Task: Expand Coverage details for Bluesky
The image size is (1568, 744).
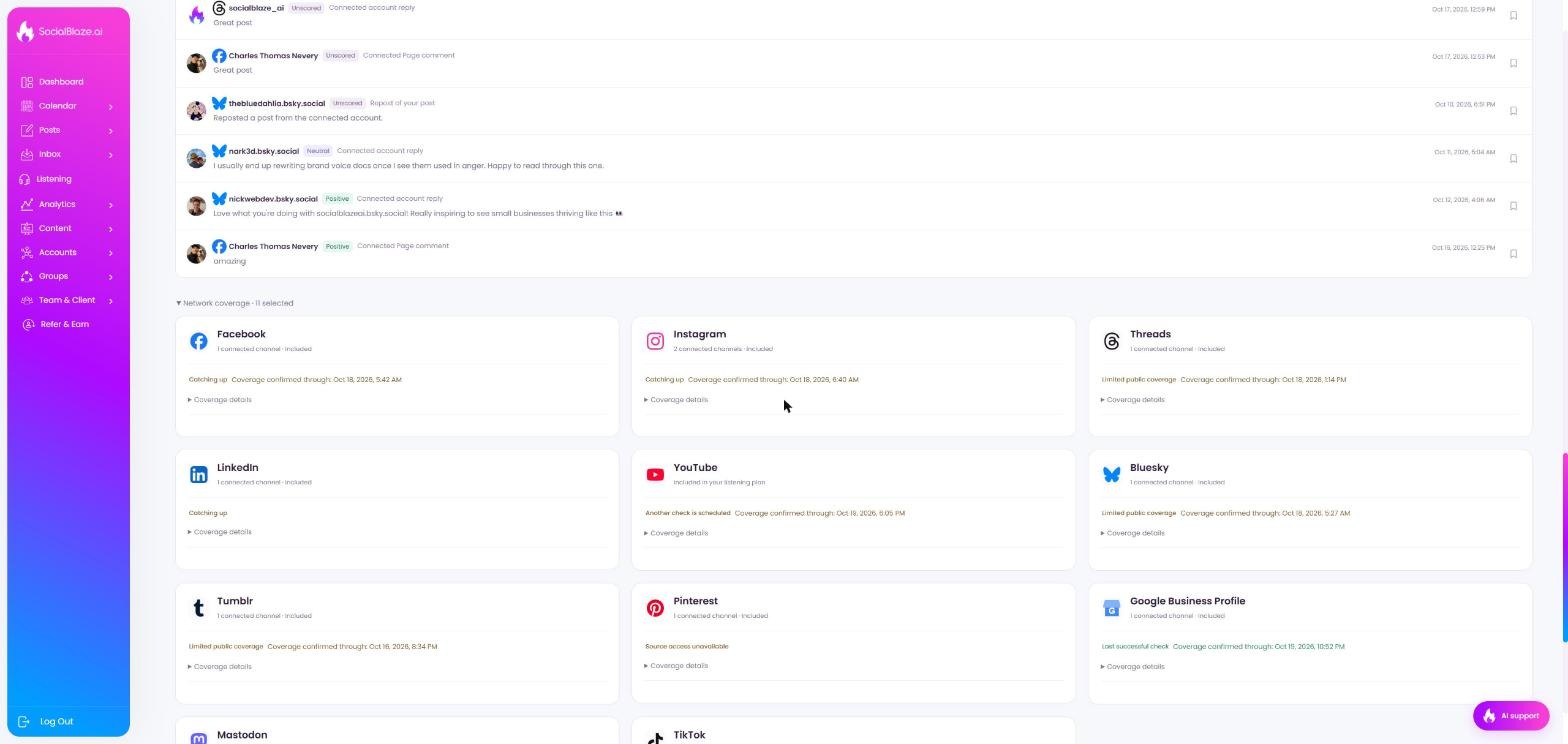Action: click(x=1133, y=533)
